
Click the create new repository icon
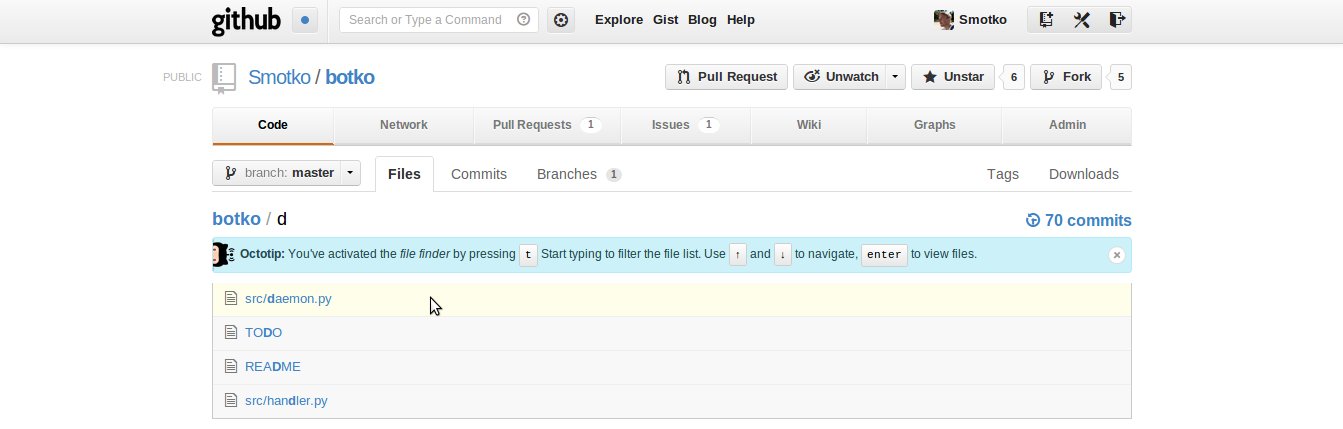tap(1046, 20)
